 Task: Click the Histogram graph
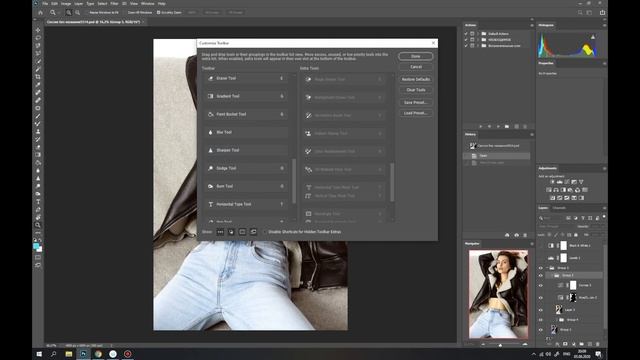click(x=568, y=45)
